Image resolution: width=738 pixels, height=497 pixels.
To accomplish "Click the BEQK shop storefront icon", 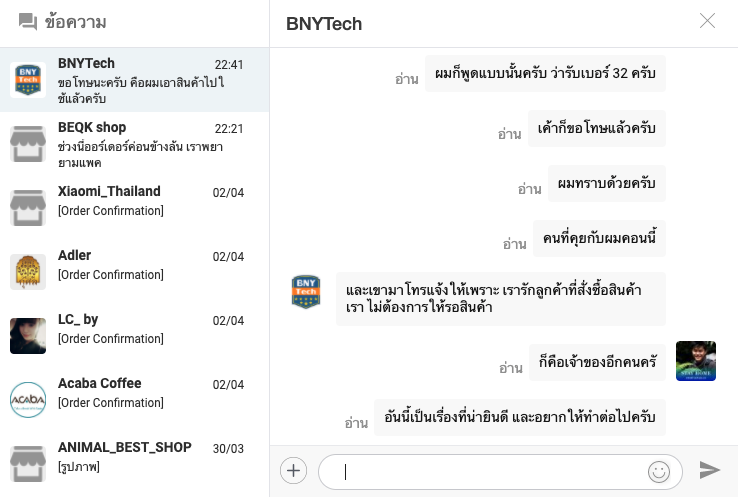I will 28,144.
